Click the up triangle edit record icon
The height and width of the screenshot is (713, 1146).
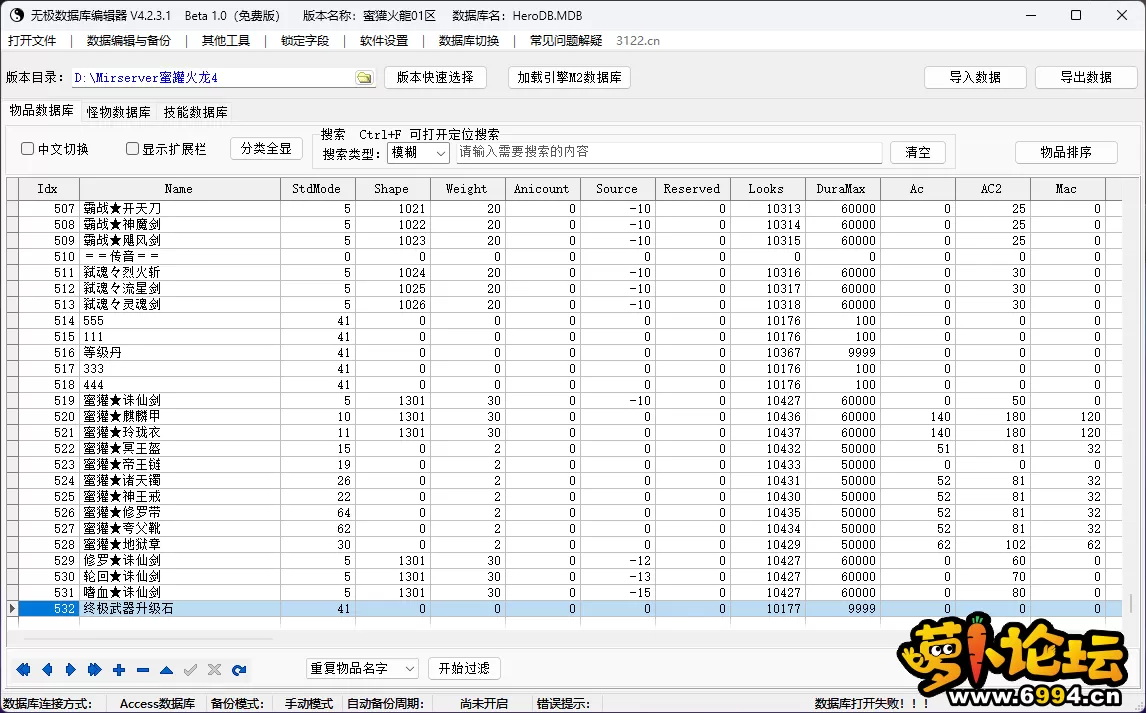(x=167, y=670)
